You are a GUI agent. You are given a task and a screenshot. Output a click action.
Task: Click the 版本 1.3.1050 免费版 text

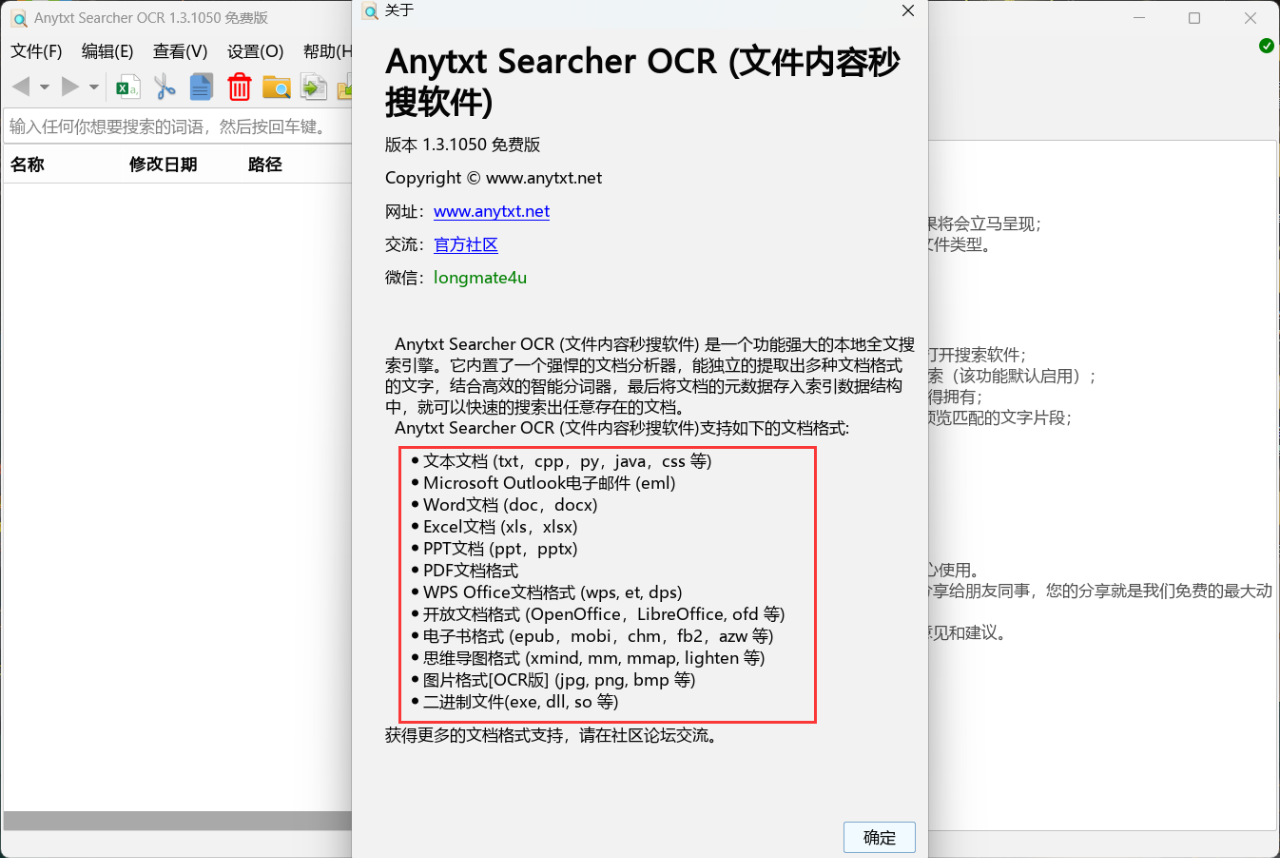[463, 144]
